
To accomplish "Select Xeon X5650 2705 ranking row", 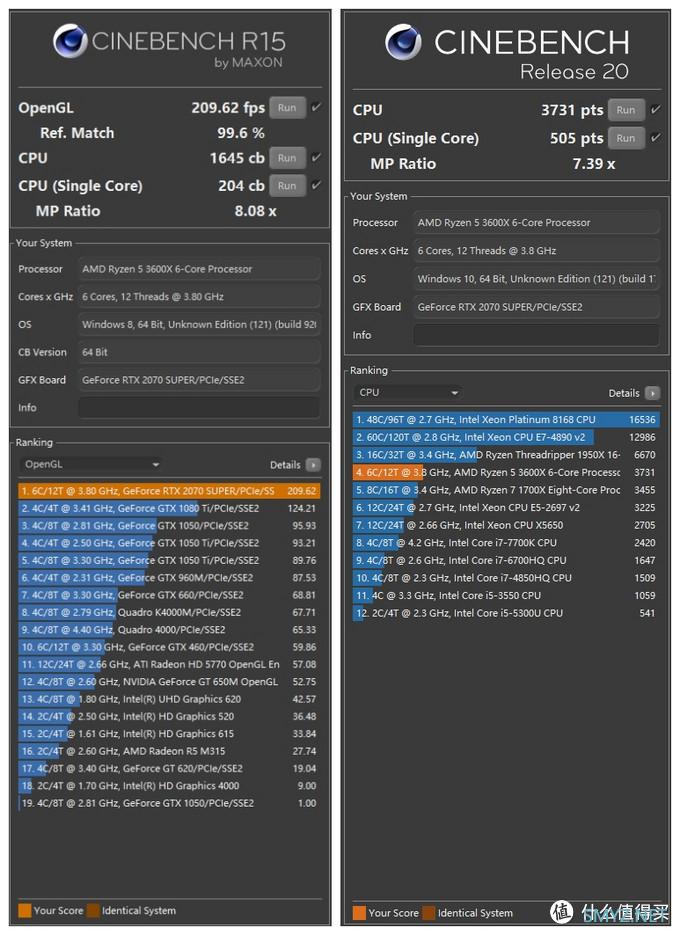I will coord(506,525).
